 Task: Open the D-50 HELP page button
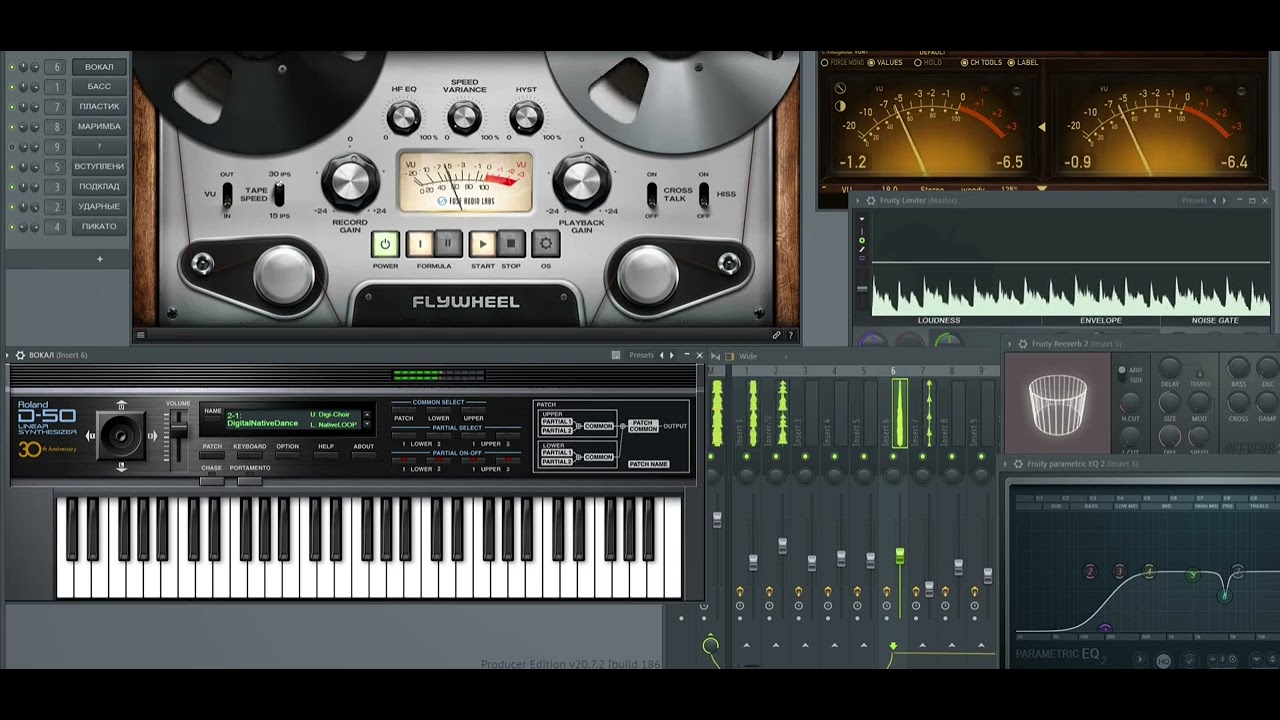(x=326, y=454)
